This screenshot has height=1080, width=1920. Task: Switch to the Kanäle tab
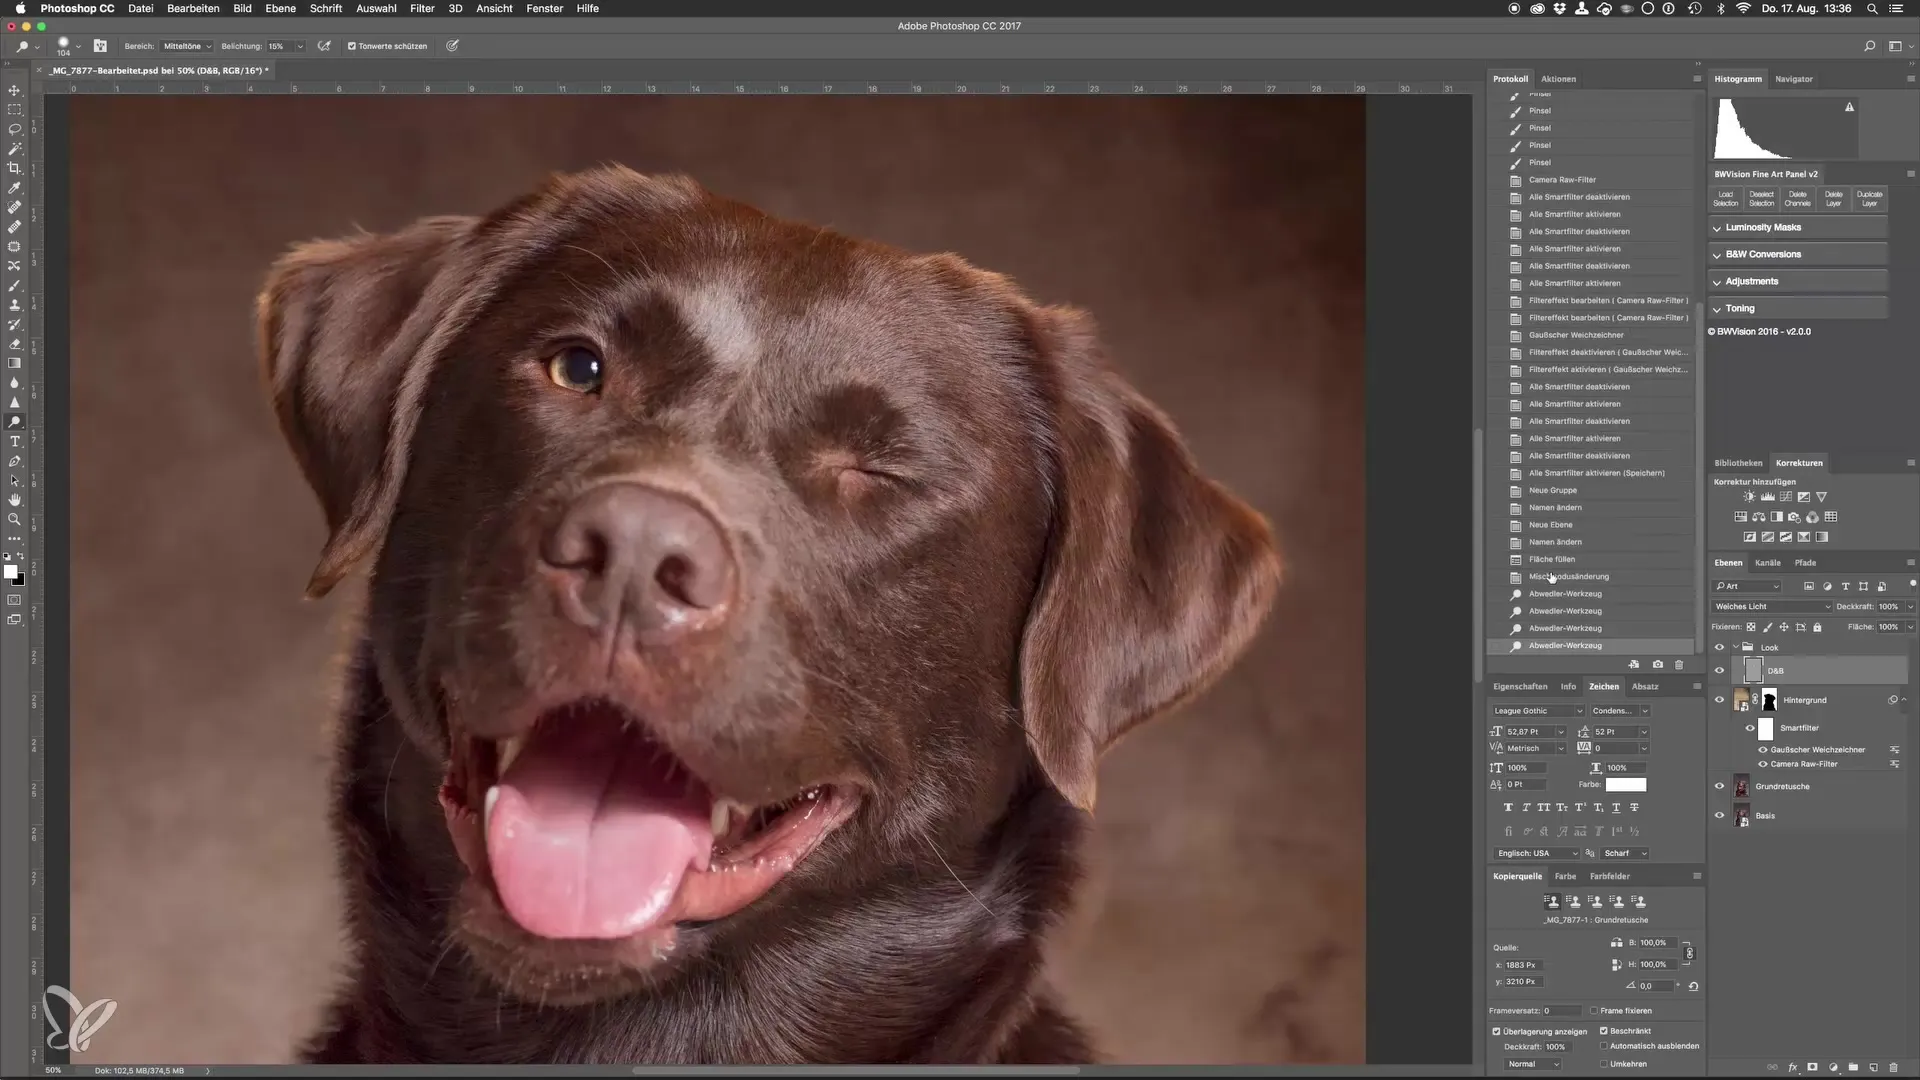[1767, 563]
